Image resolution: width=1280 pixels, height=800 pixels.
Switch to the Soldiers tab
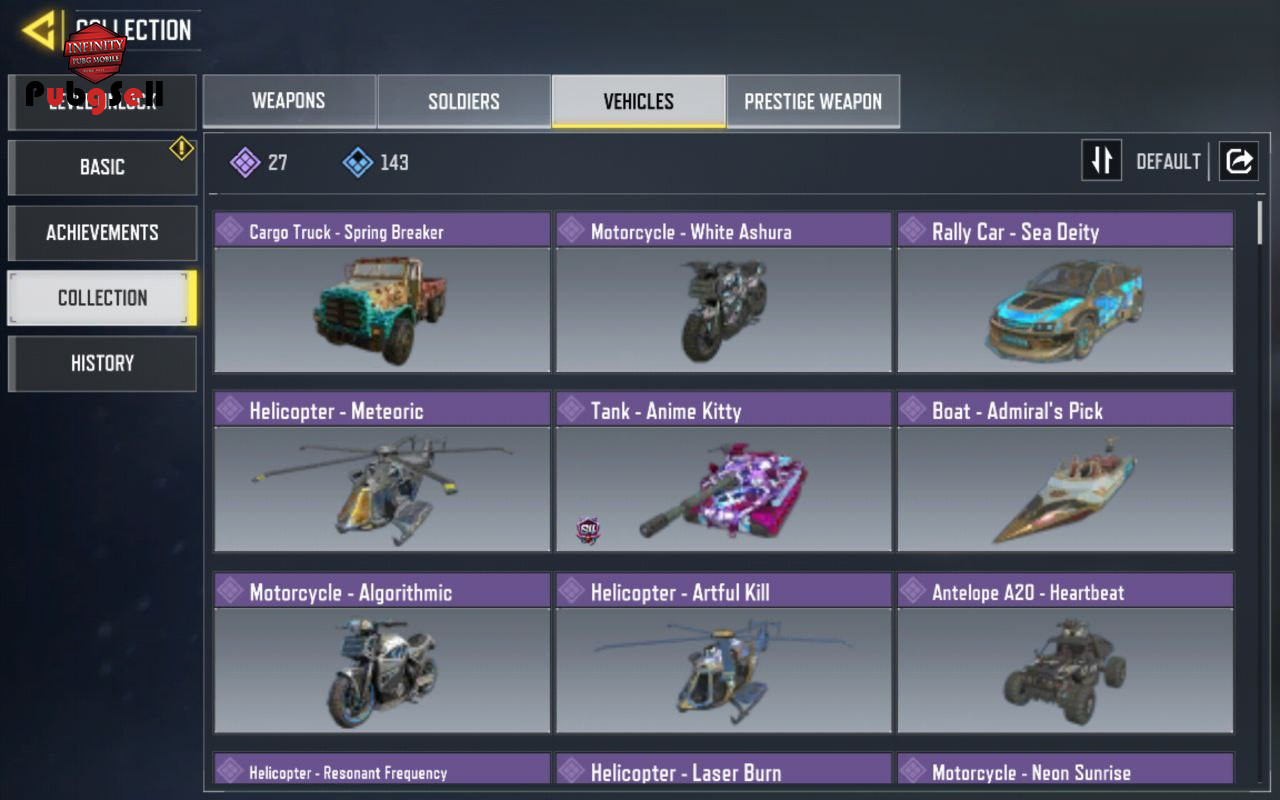[464, 101]
